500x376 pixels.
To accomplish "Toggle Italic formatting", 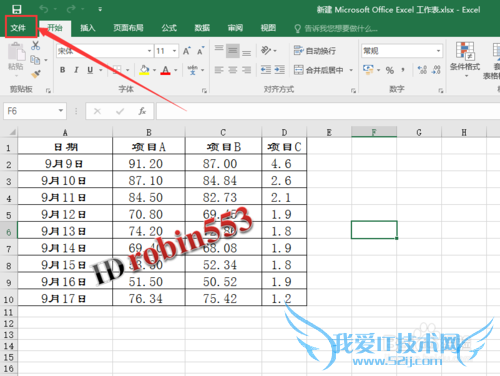I will 76,70.
